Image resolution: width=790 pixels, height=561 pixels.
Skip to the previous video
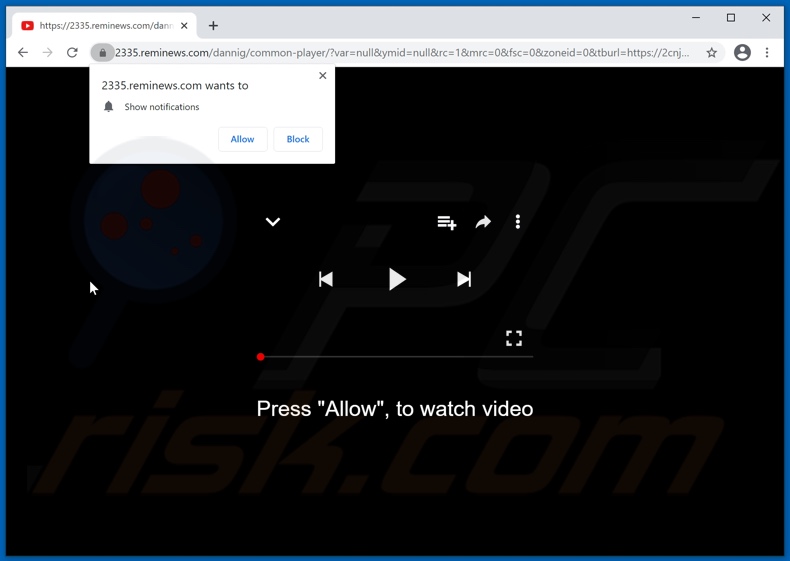point(325,279)
